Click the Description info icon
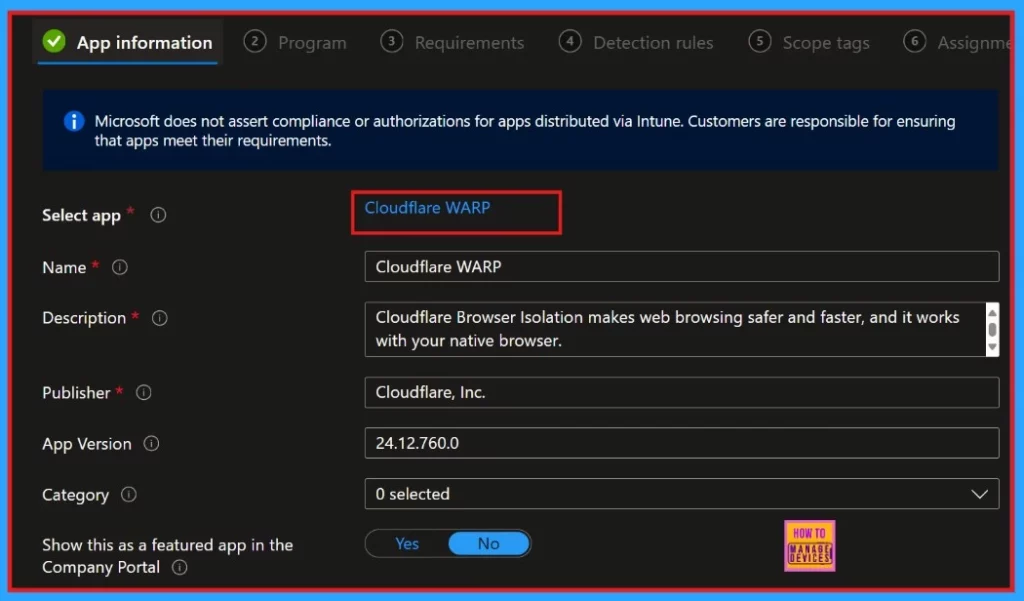The width and height of the screenshot is (1024, 601). click(159, 318)
